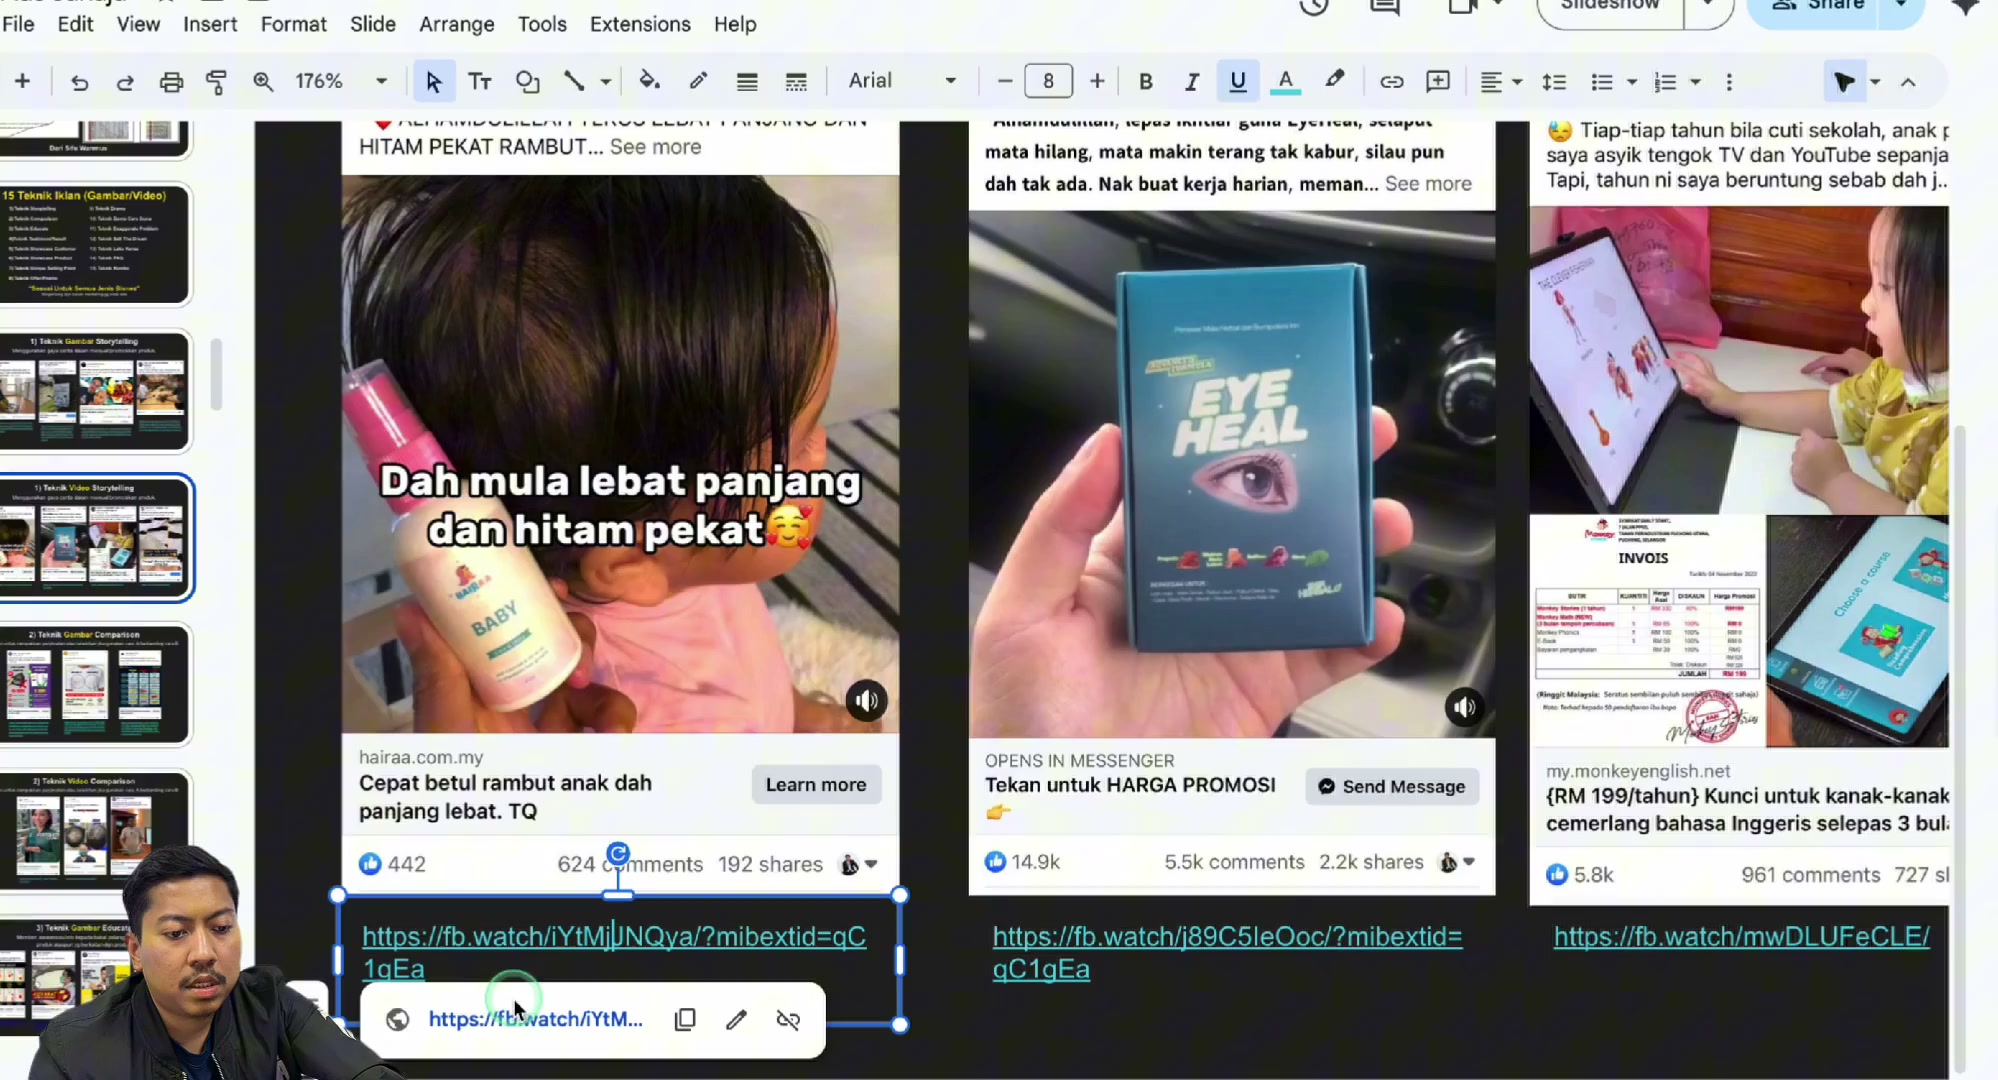Undo the last action
This screenshot has height=1080, width=1998.
coord(79,81)
